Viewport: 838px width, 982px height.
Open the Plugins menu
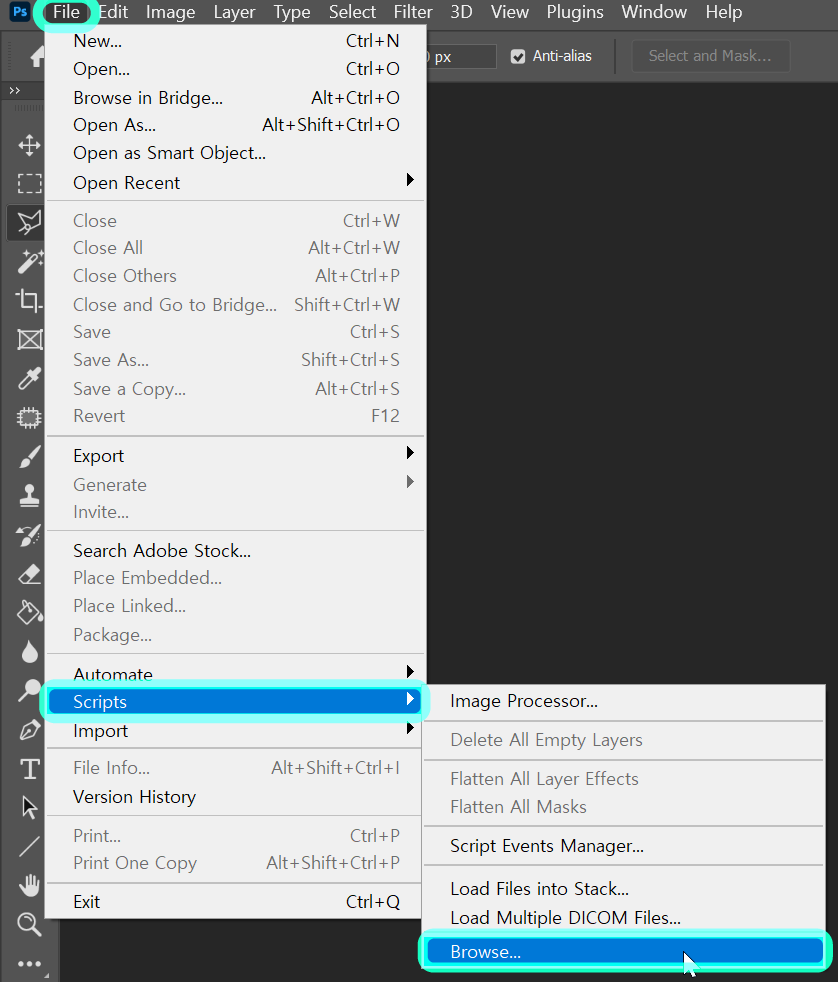pyautogui.click(x=575, y=12)
